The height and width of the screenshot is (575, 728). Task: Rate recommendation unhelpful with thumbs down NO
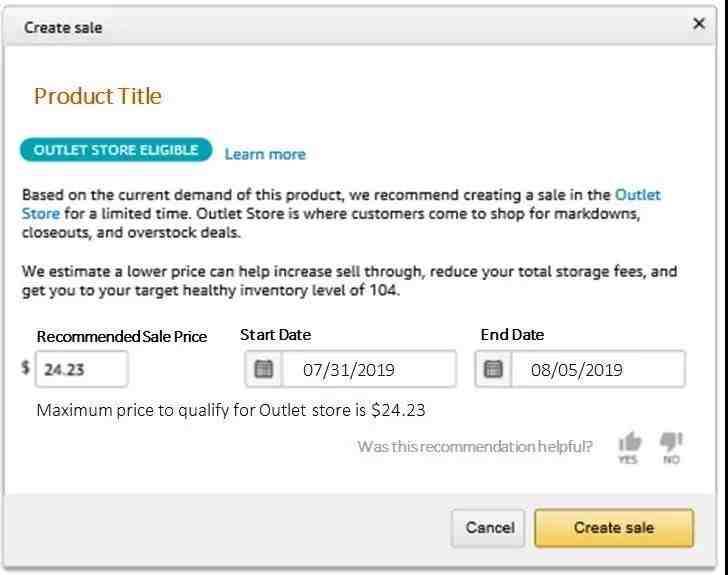pyautogui.click(x=671, y=448)
